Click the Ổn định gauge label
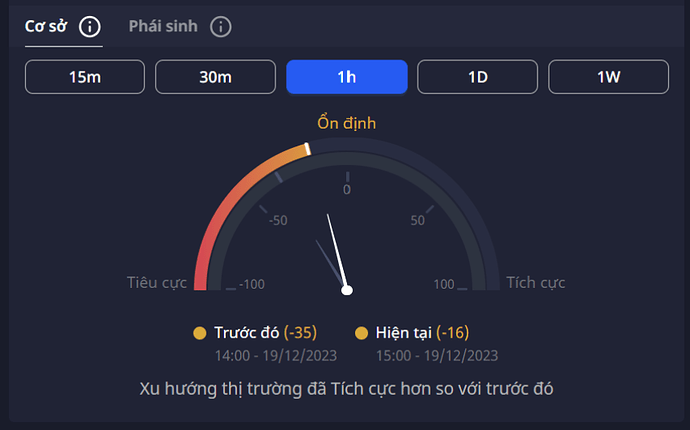 346,124
